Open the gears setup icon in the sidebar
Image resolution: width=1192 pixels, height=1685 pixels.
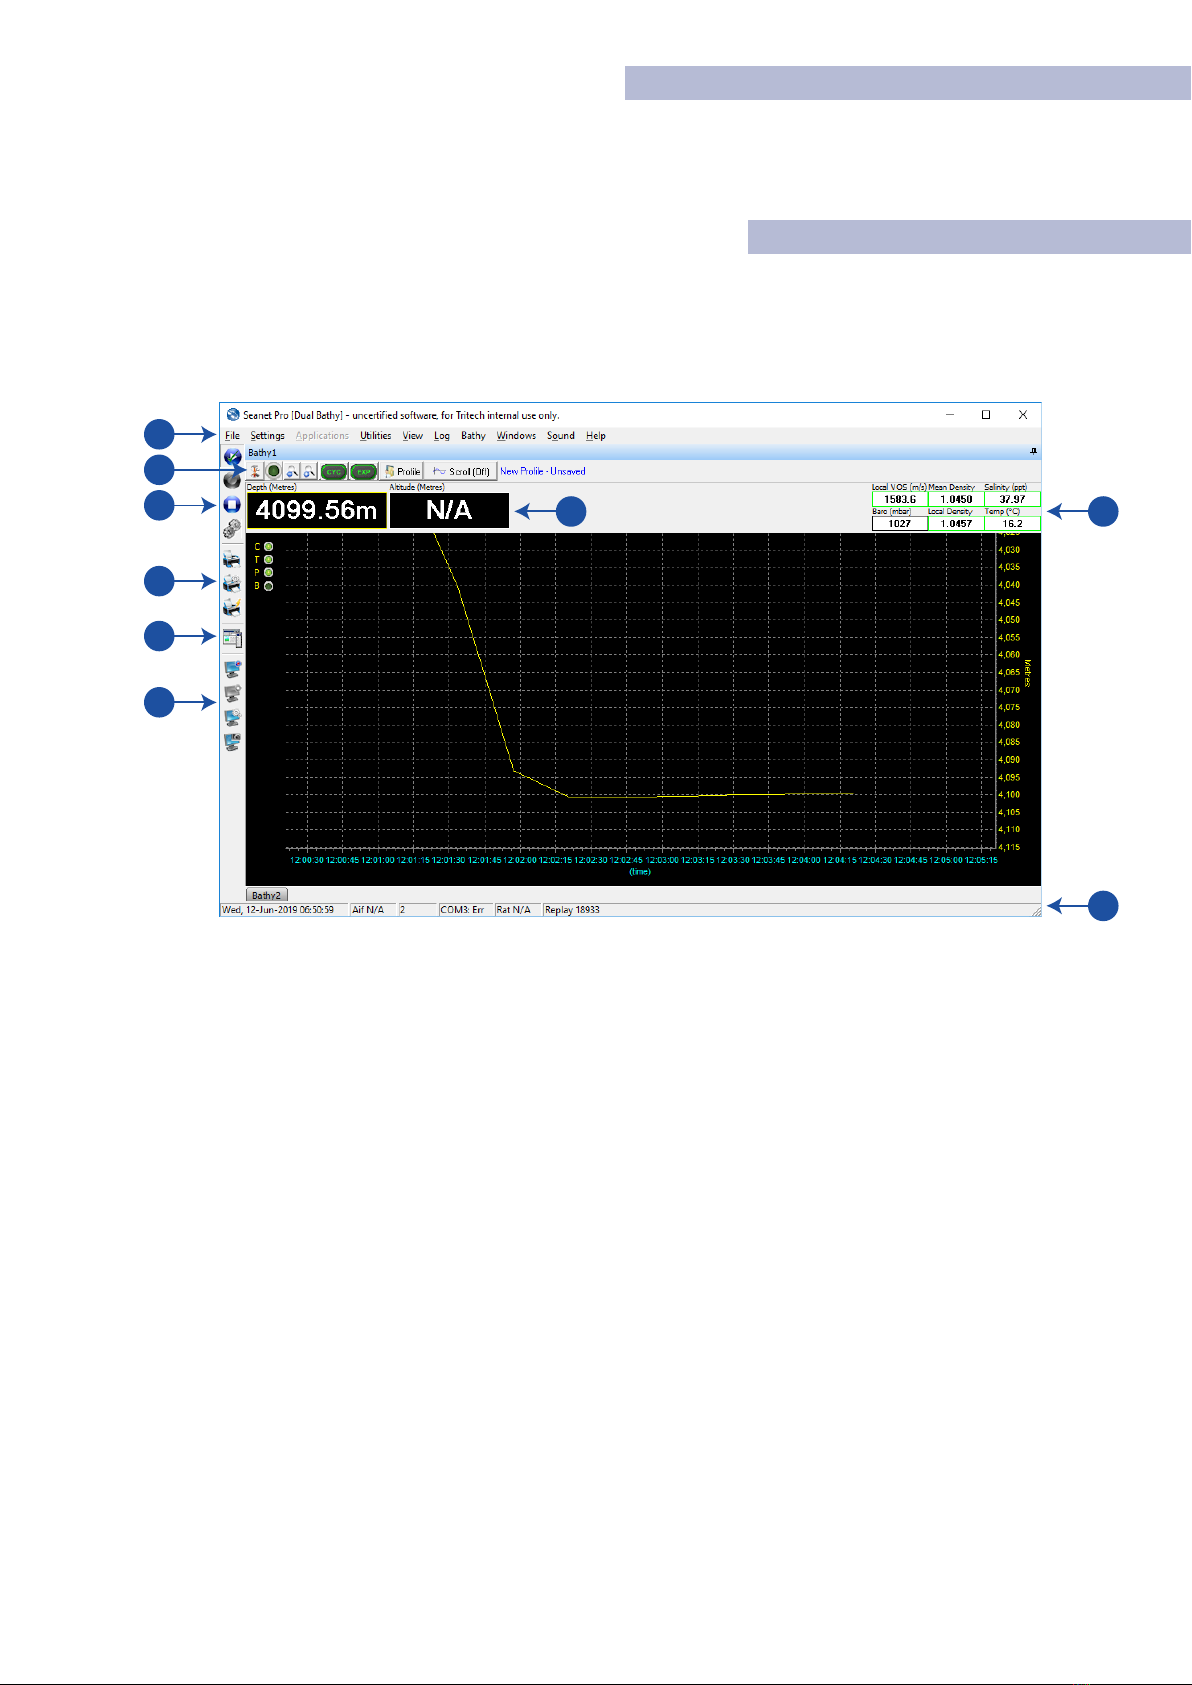tap(232, 528)
